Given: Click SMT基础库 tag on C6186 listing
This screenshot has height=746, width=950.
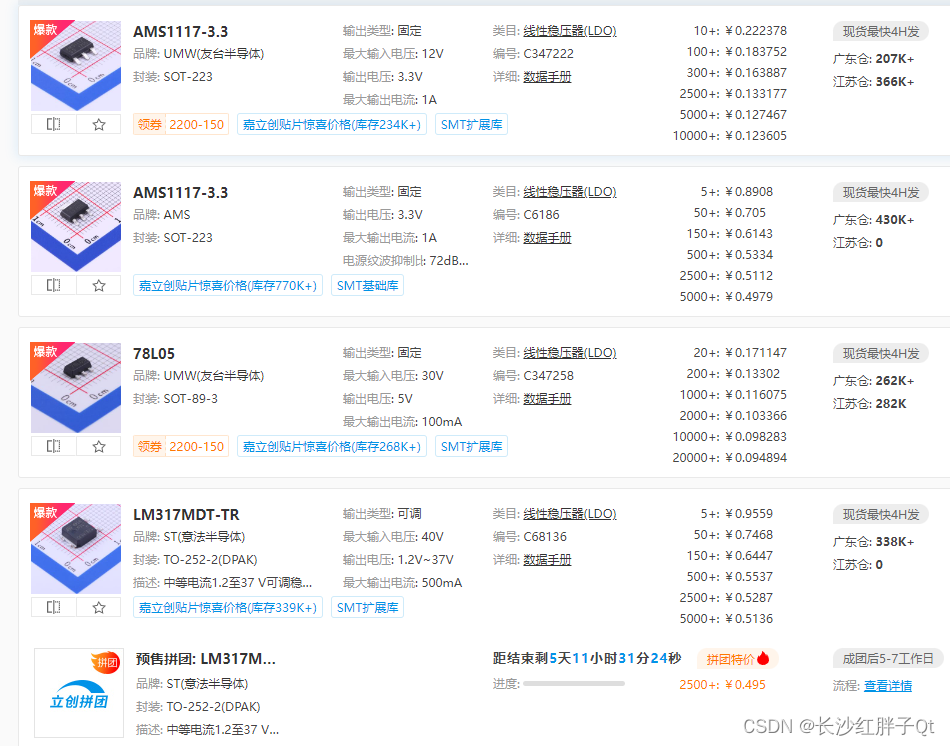Looking at the screenshot, I should click(x=367, y=285).
